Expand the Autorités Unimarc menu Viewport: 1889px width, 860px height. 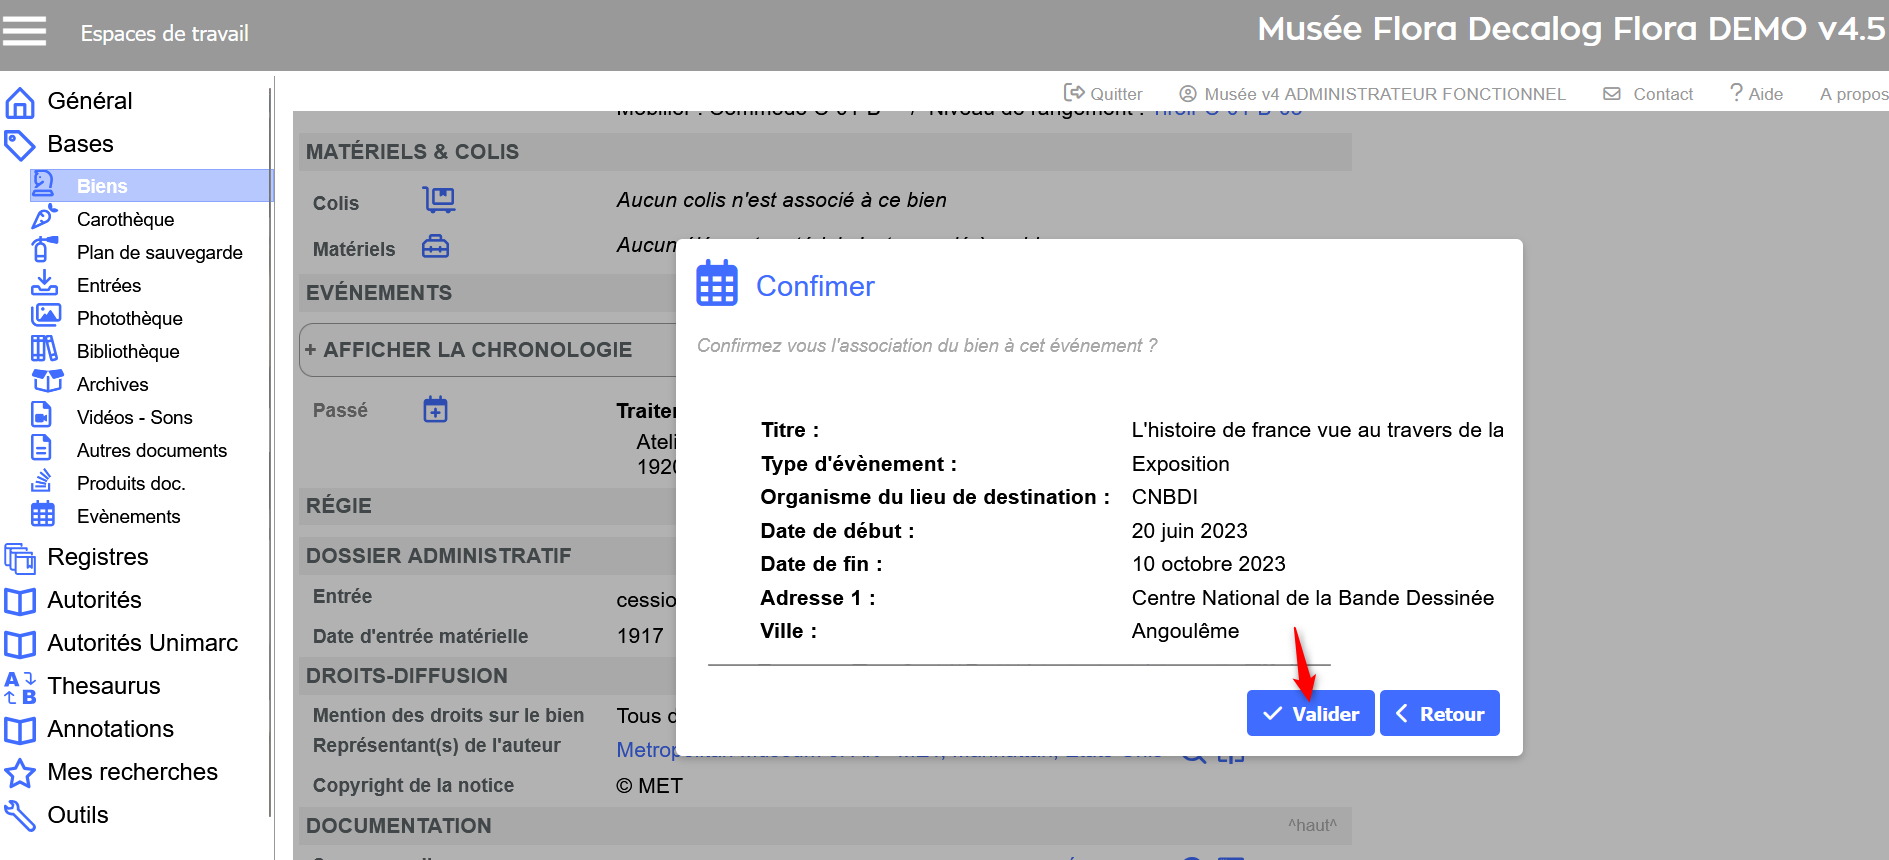click(142, 643)
